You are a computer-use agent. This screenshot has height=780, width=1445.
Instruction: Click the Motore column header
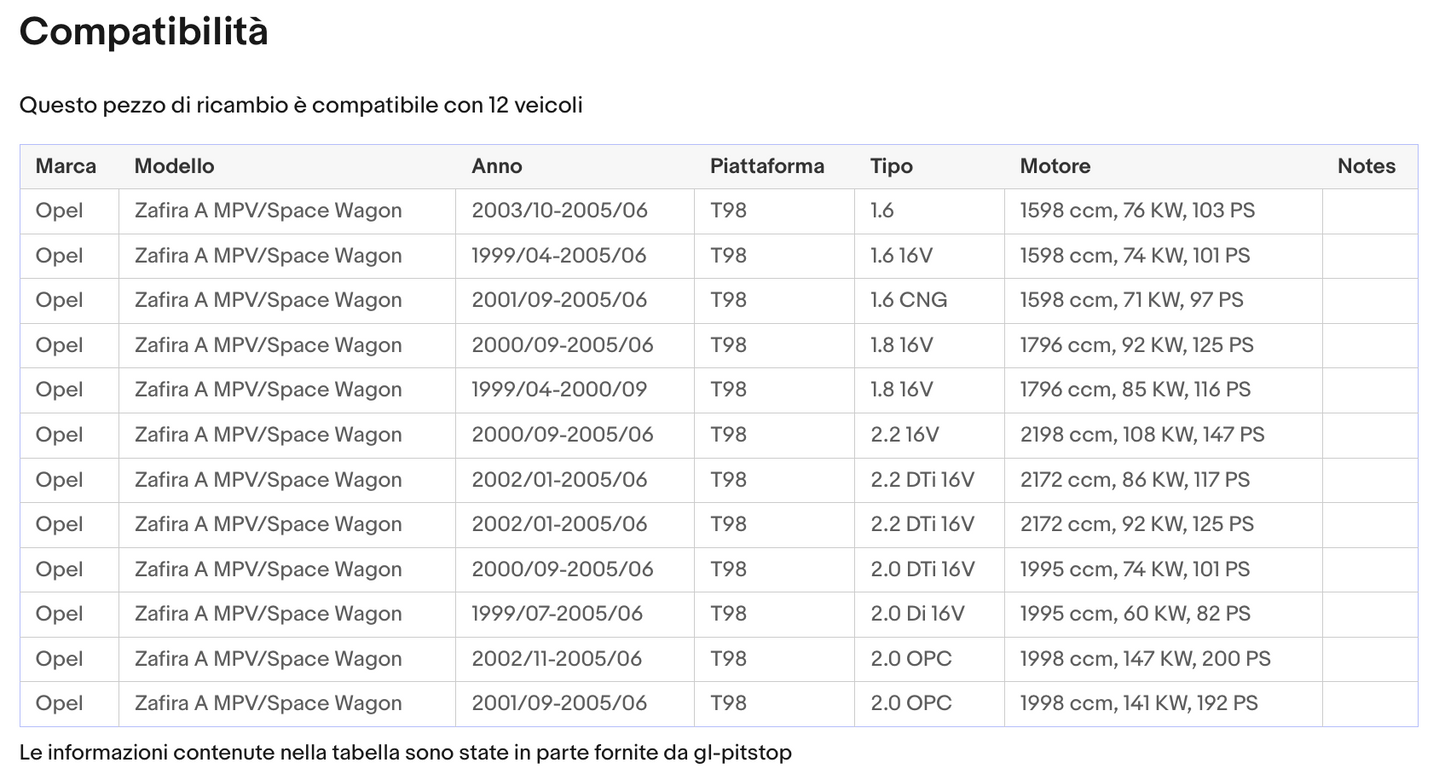1055,166
